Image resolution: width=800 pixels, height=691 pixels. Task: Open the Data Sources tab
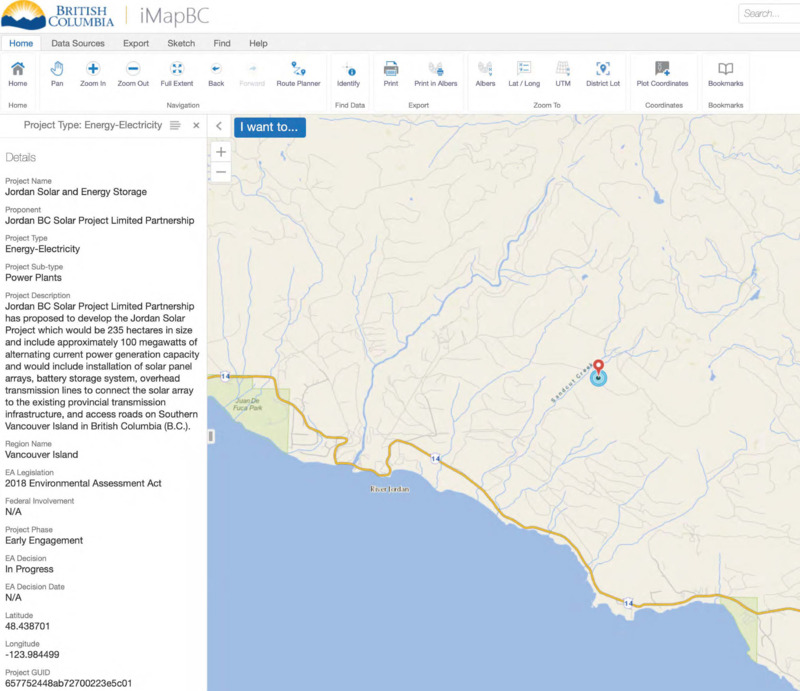[78, 43]
